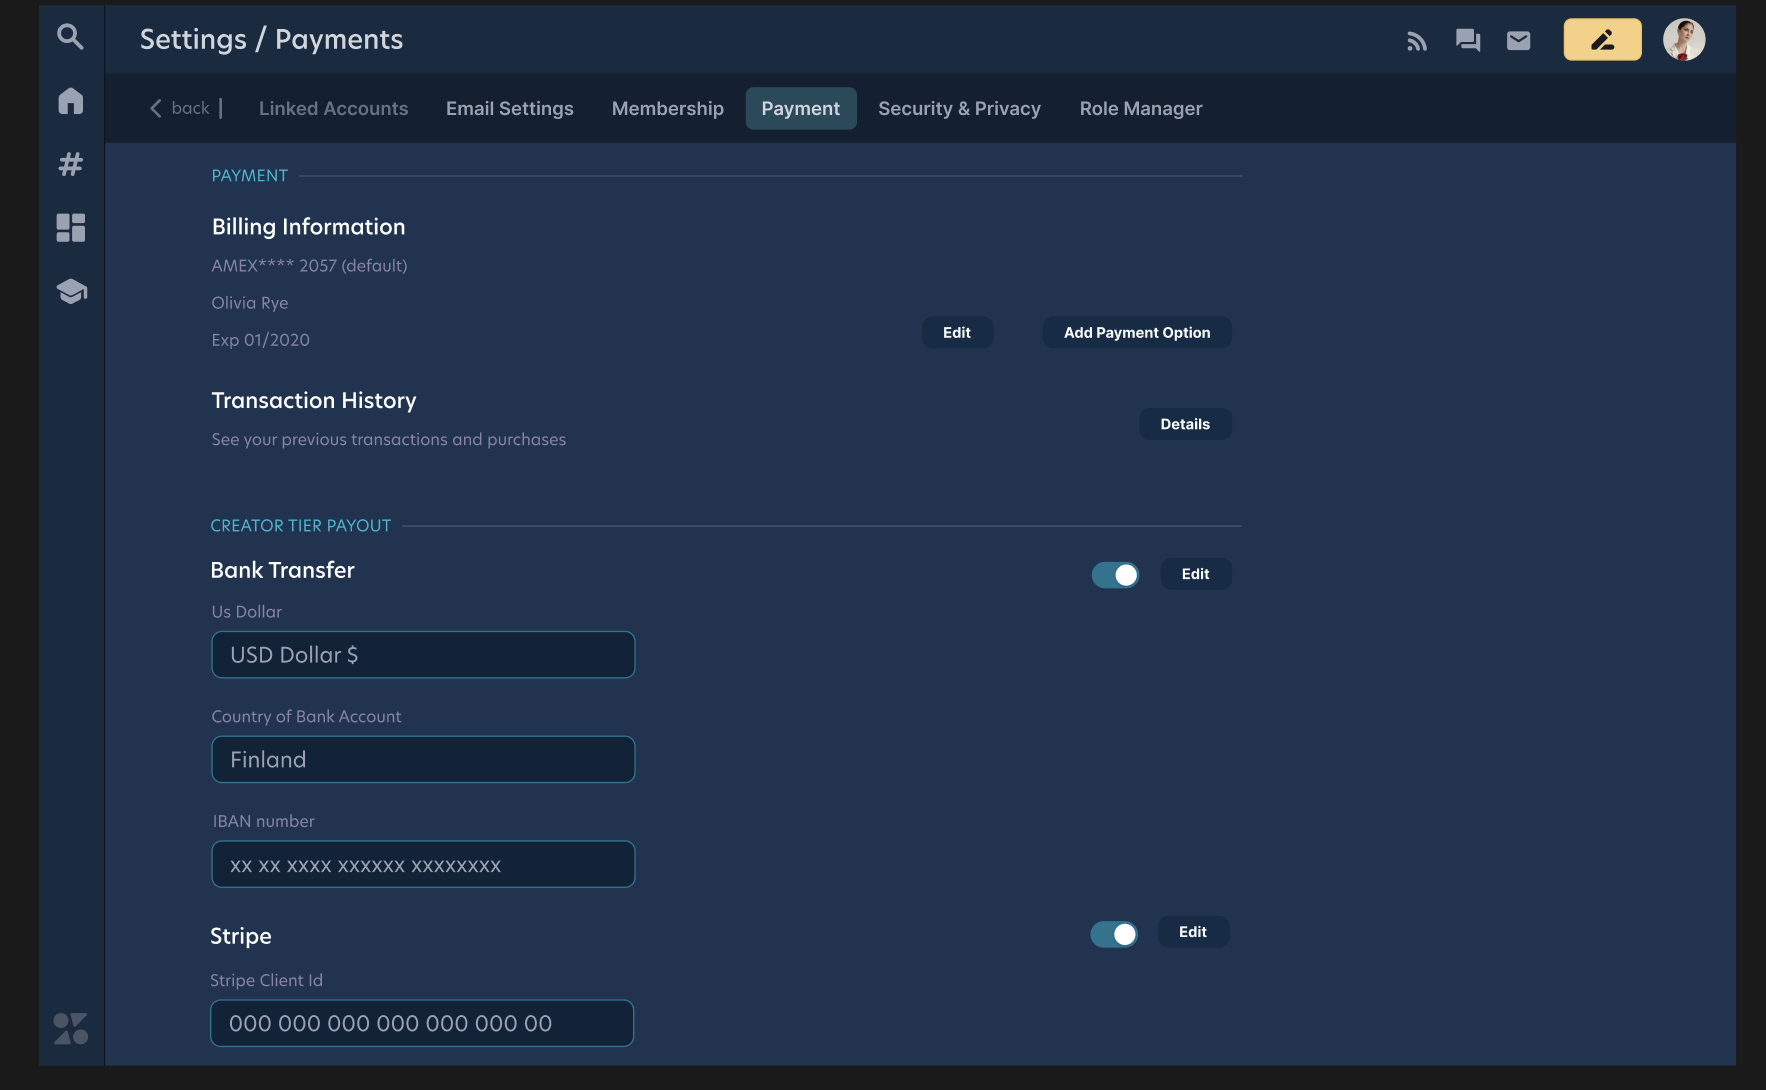This screenshot has width=1766, height=1090.
Task: Click the Stripe Client Id label
Action: click(x=267, y=981)
